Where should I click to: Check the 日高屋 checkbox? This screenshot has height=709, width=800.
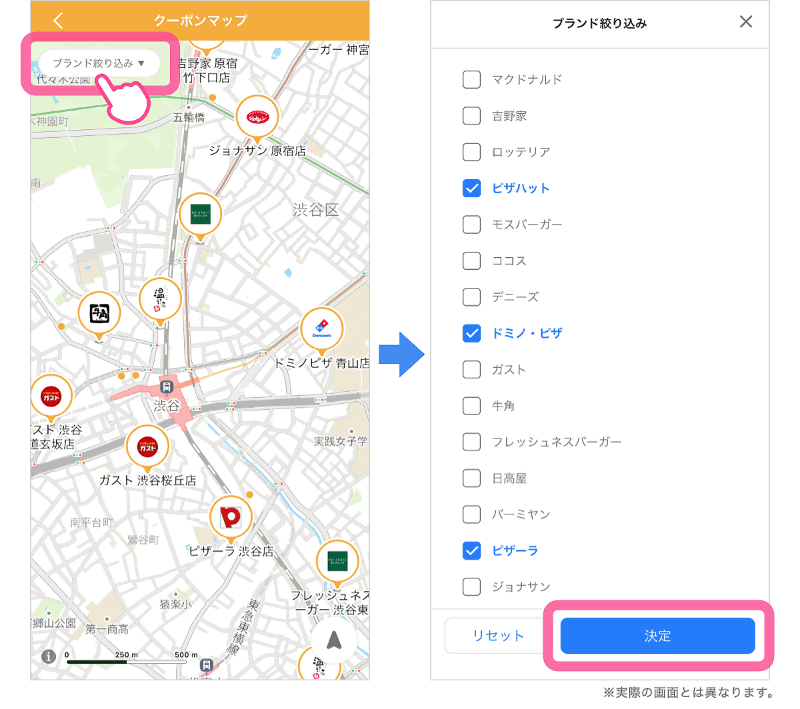[x=471, y=478]
